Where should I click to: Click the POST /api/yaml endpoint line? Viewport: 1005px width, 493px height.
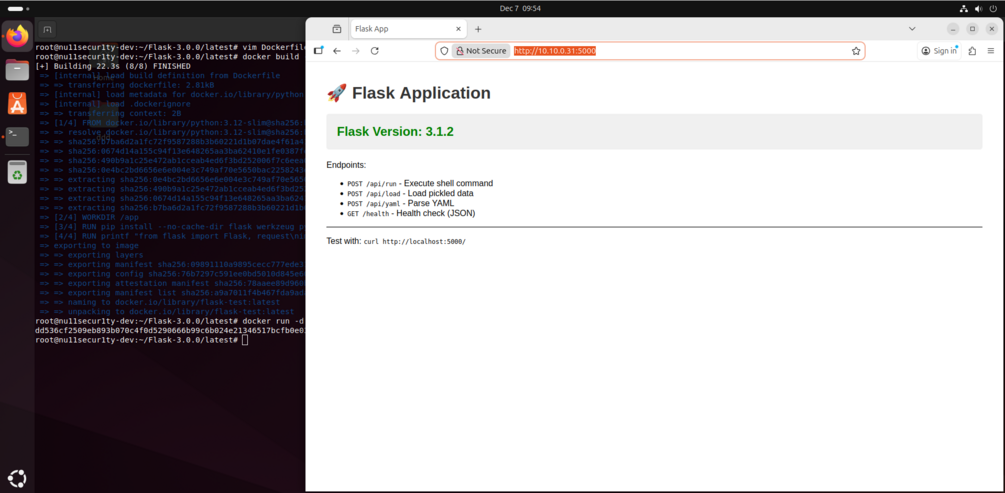(401, 203)
